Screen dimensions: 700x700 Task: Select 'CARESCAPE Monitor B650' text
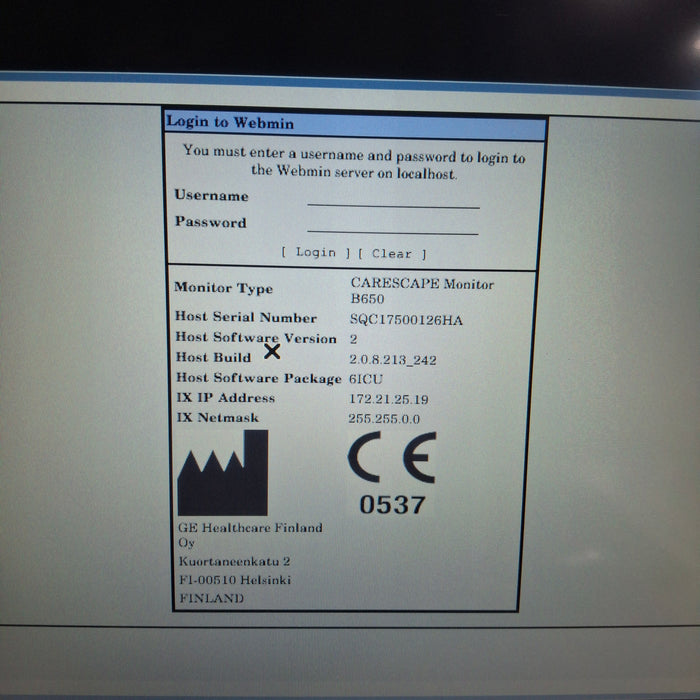coord(422,291)
